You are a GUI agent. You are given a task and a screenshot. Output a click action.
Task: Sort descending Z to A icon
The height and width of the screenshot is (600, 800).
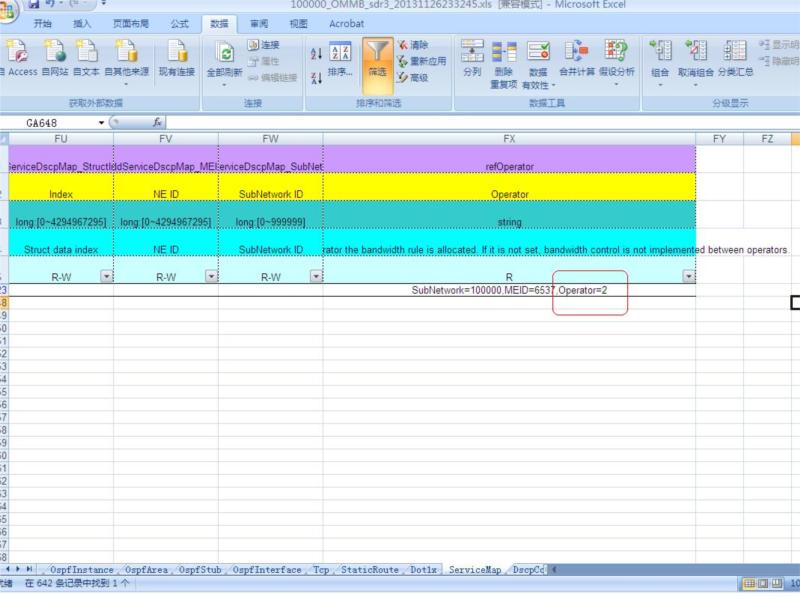click(316, 78)
